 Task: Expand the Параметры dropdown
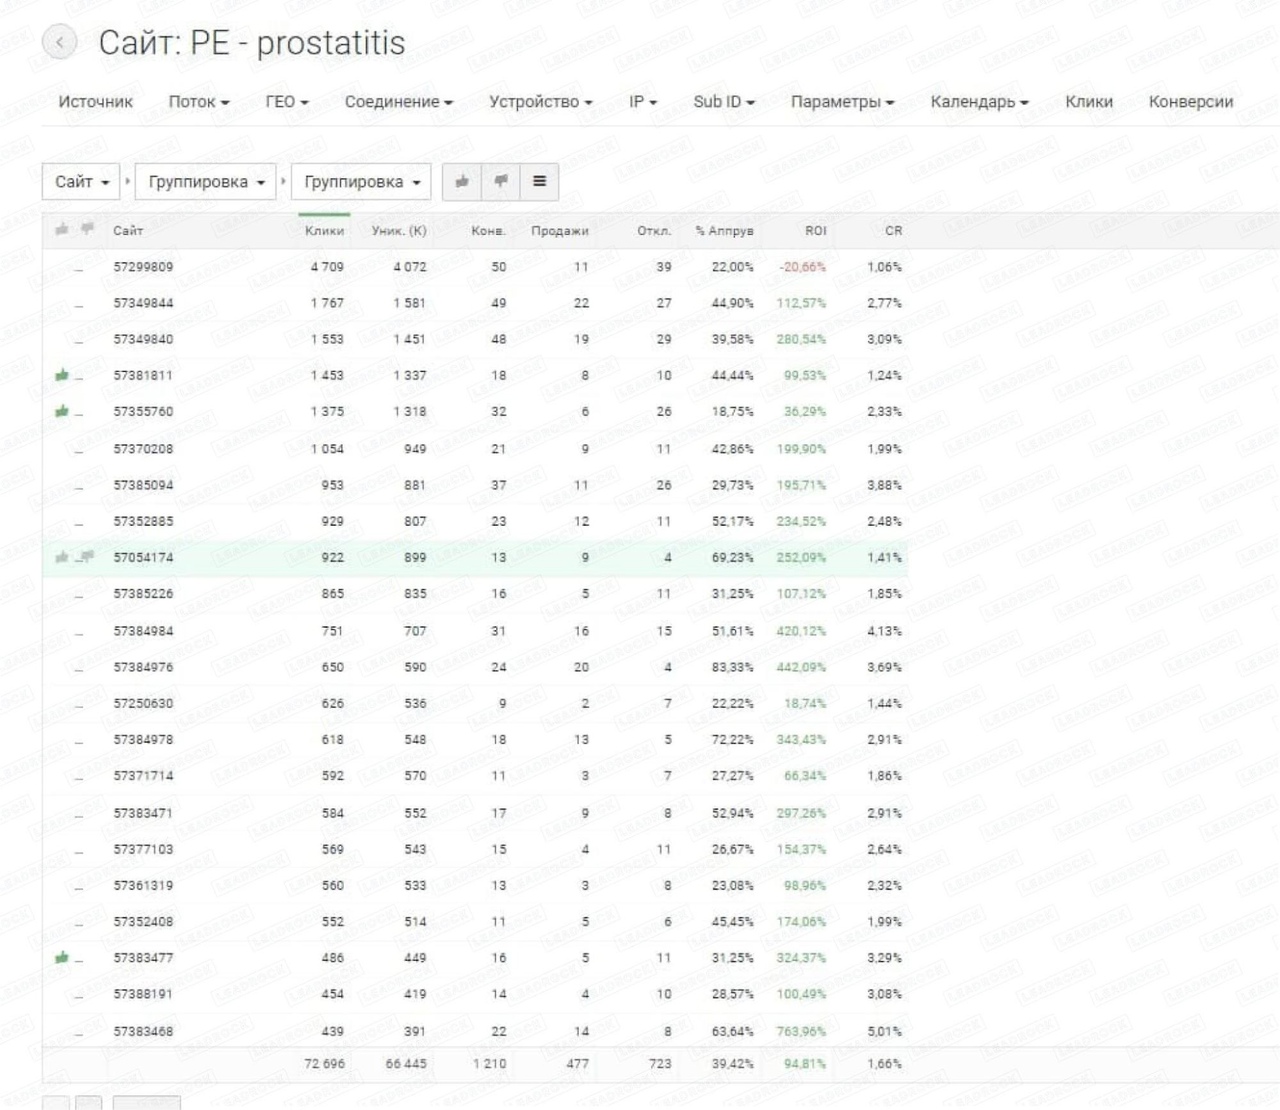coord(843,102)
